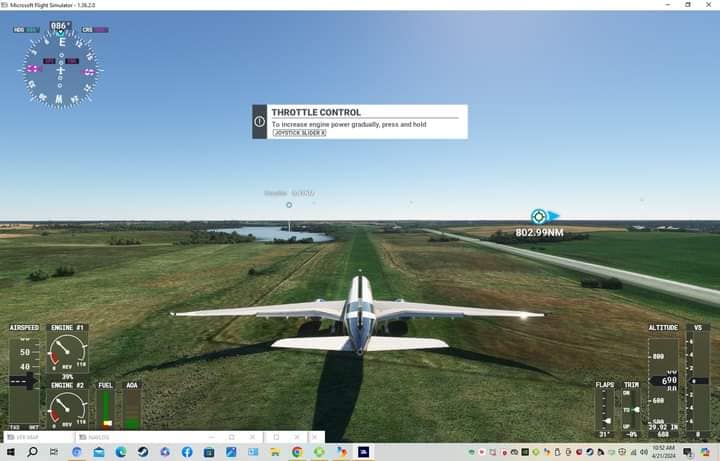720x461 pixels.
Task: Click the VS vertical speed indicator
Action: click(x=698, y=381)
